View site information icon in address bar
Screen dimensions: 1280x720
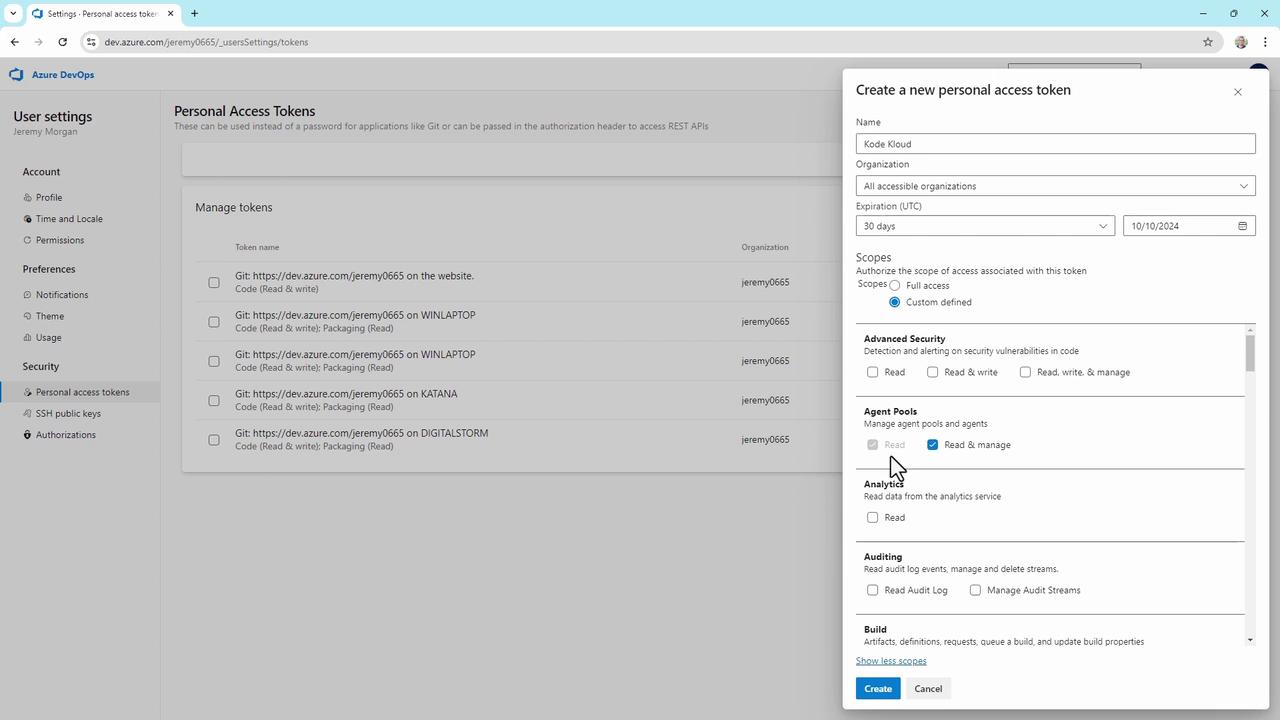click(91, 42)
